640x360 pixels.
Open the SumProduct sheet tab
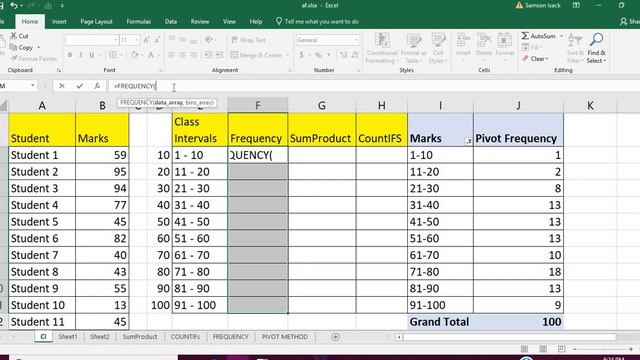(x=140, y=337)
